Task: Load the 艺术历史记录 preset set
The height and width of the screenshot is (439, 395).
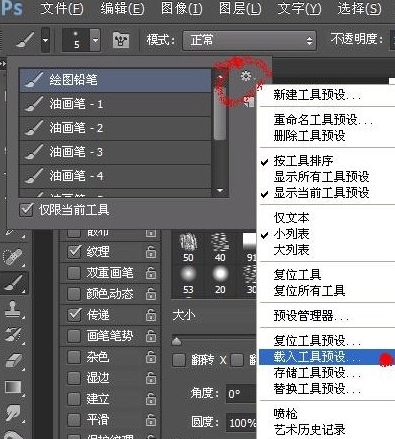Action: pos(309,430)
